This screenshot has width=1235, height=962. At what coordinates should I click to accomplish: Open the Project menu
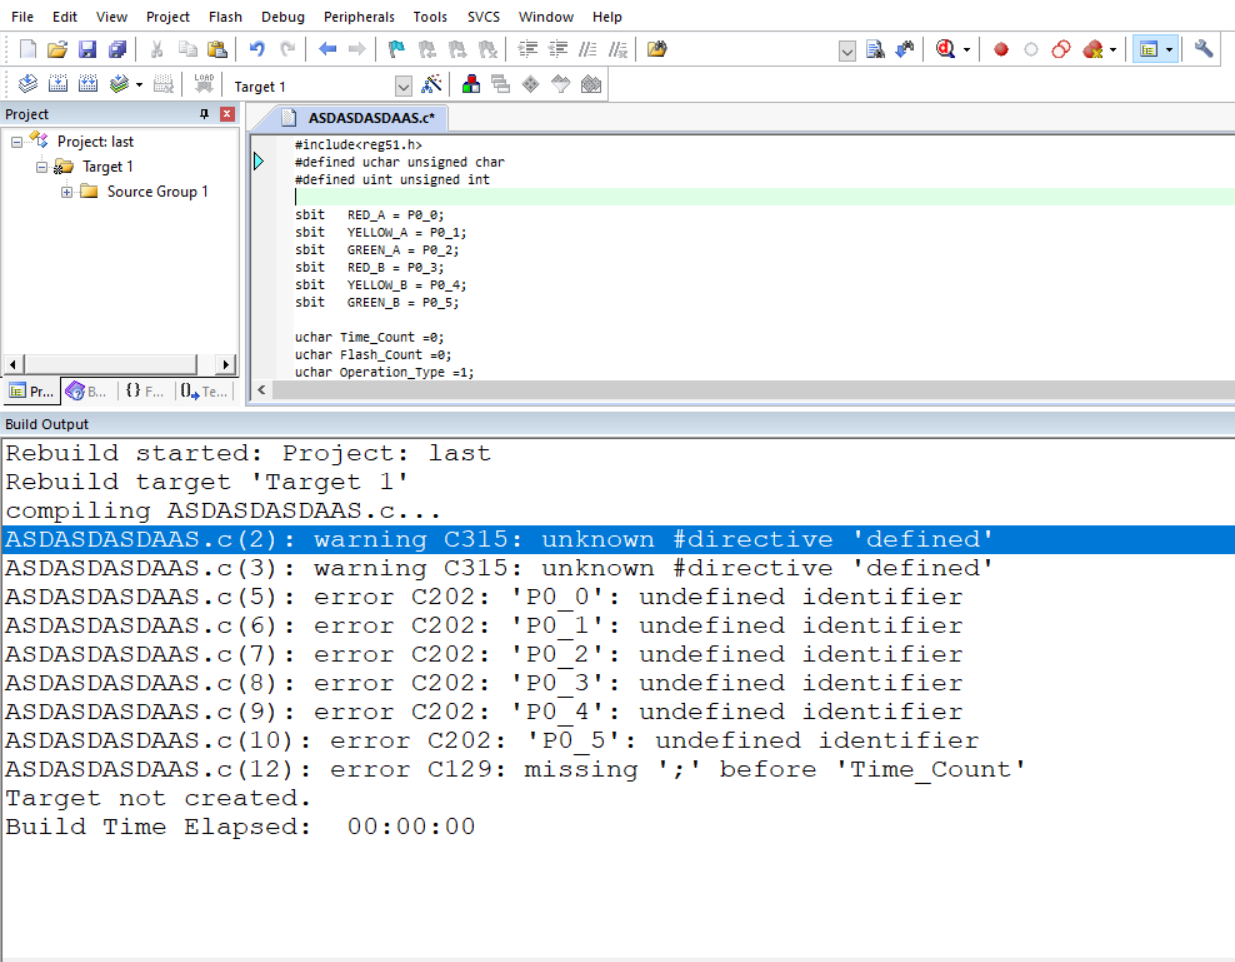coord(168,17)
